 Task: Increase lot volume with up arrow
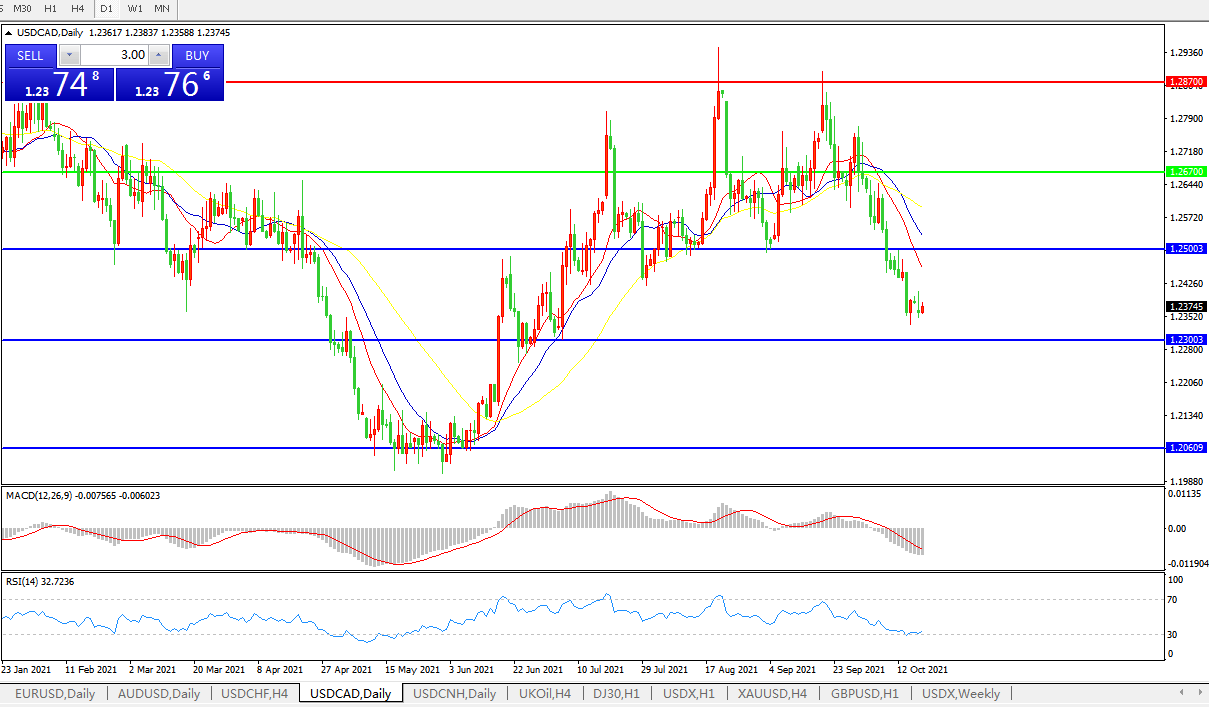(159, 56)
